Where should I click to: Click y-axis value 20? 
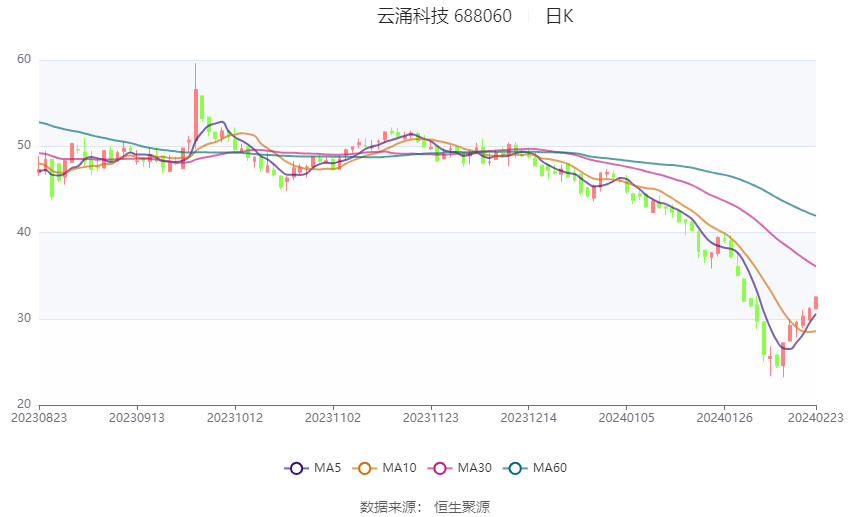[24, 404]
